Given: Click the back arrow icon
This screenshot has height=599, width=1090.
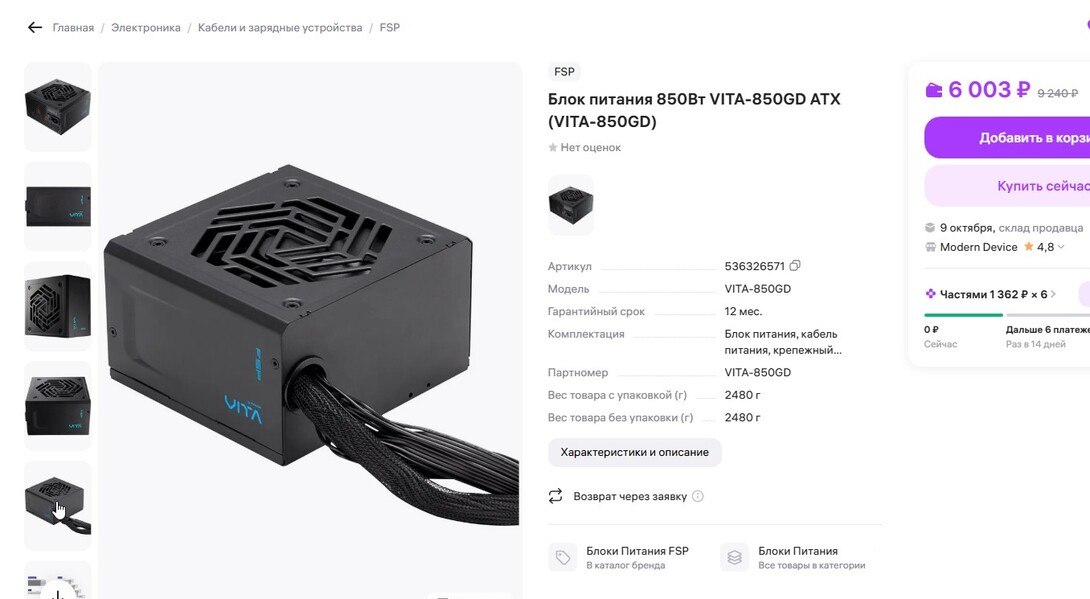Looking at the screenshot, I should [x=35, y=28].
